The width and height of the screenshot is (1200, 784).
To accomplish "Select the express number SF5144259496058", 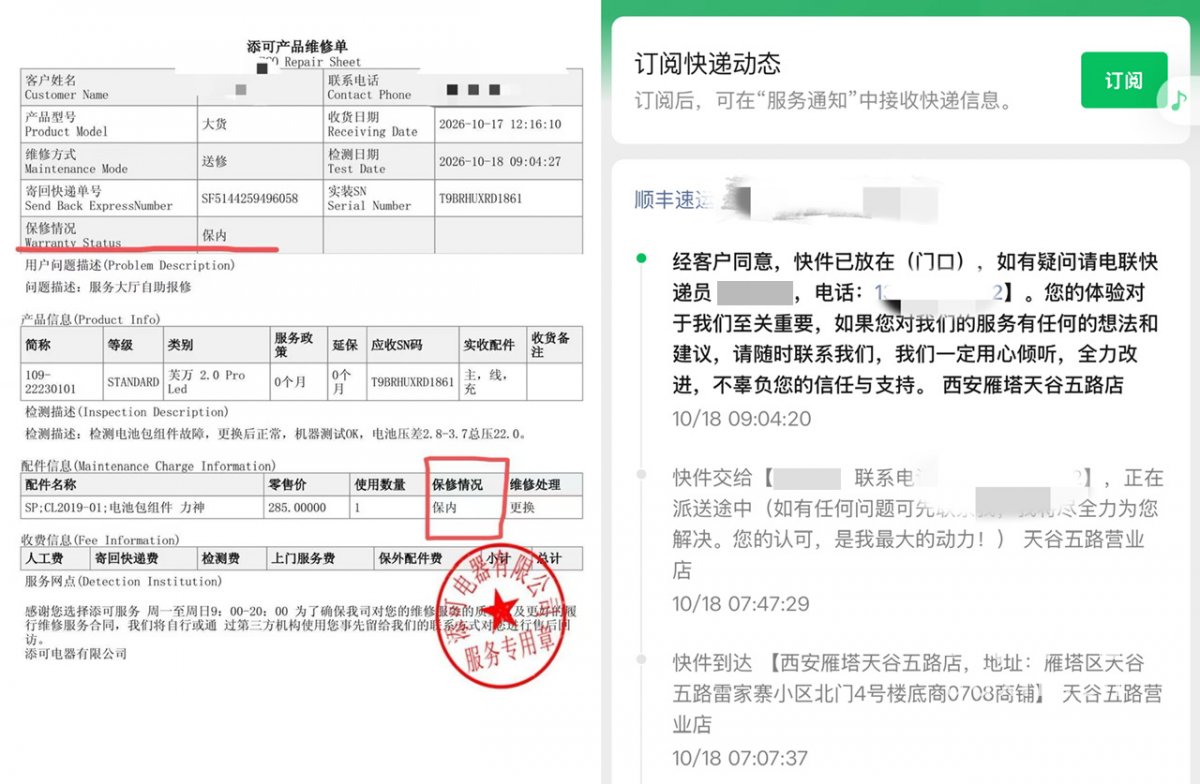I will (250, 198).
